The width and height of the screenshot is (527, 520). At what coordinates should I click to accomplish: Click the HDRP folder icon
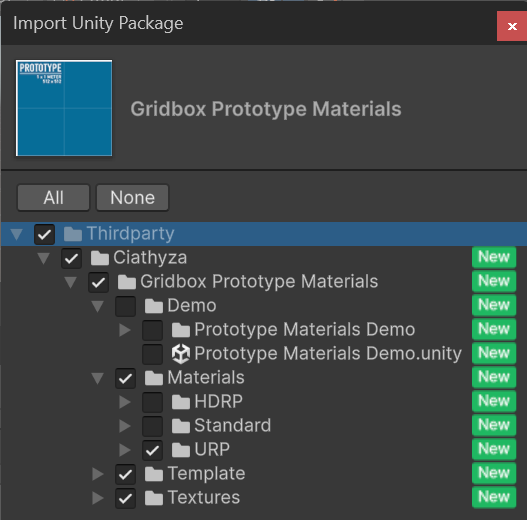pos(181,402)
